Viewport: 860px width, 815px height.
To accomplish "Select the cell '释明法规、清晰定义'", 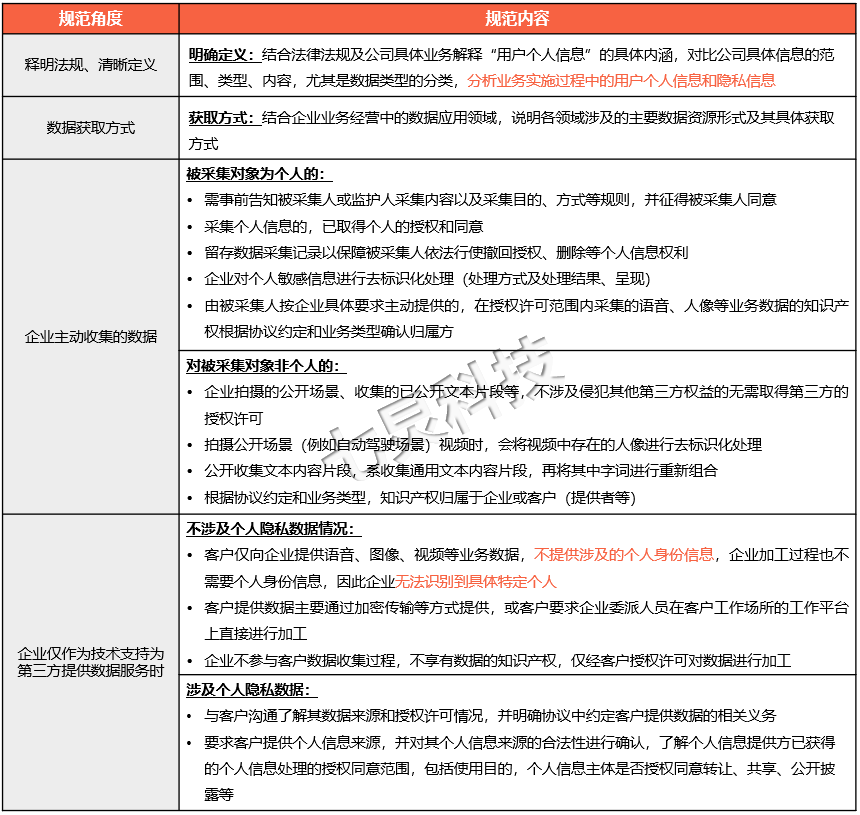I will pos(90,65).
